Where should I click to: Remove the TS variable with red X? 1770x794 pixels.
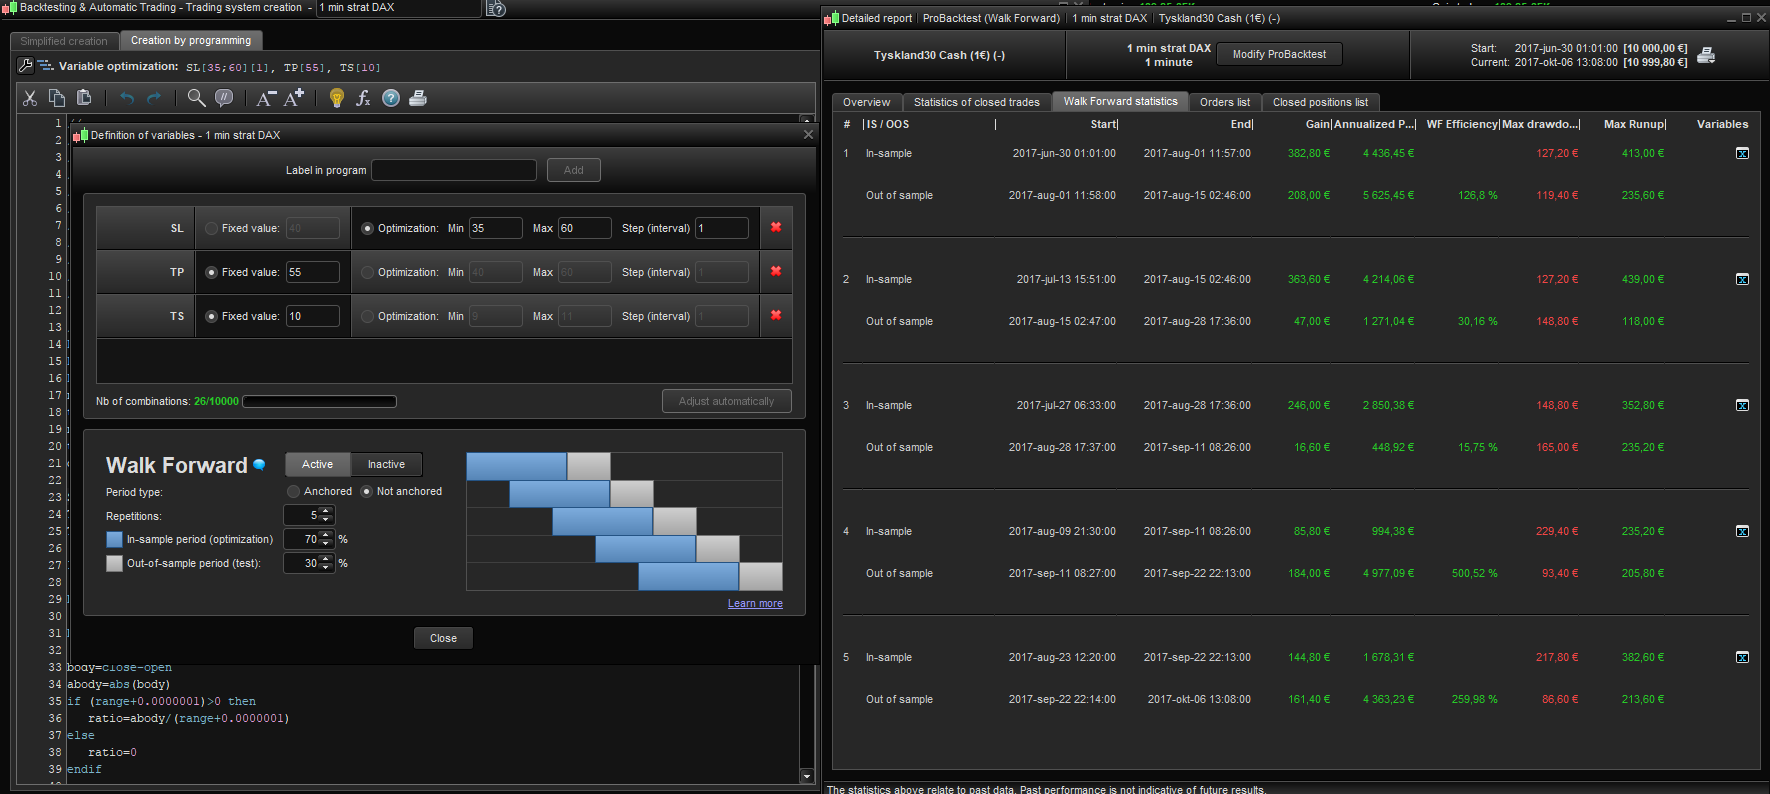pos(776,315)
